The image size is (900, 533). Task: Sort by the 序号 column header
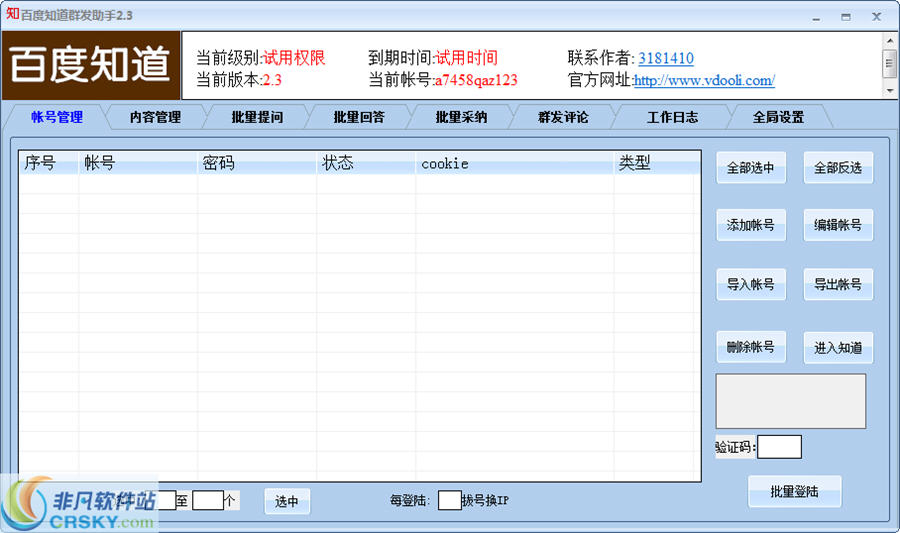coord(48,163)
